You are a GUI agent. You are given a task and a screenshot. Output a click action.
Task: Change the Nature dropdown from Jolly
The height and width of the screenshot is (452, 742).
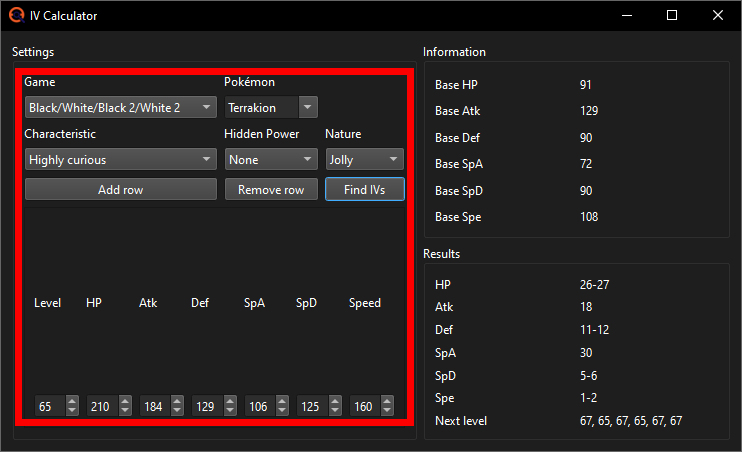coord(364,159)
